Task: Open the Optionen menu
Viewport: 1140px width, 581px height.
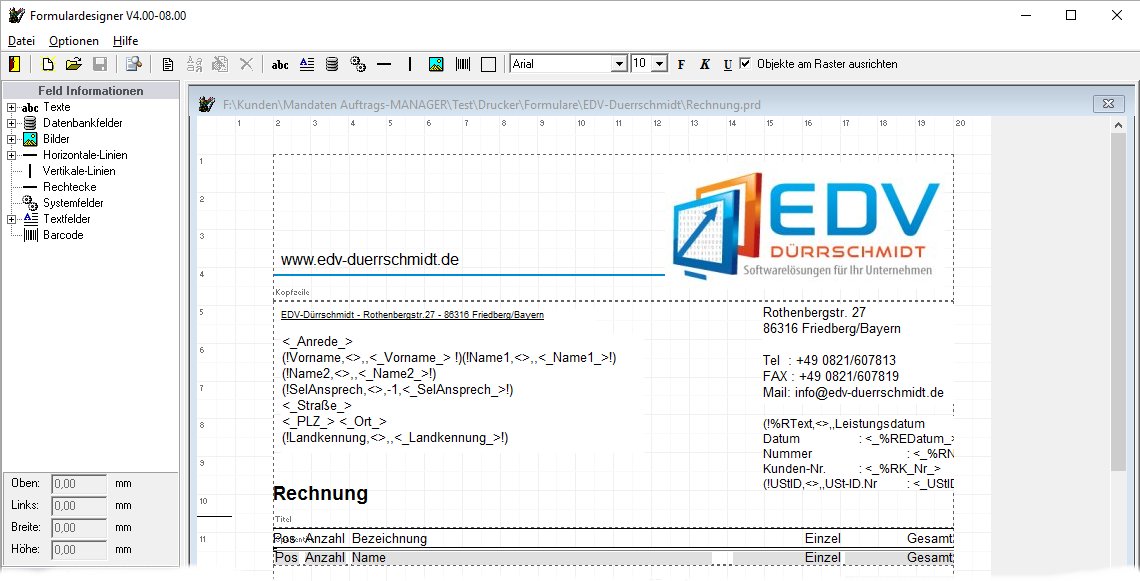Action: (x=73, y=41)
